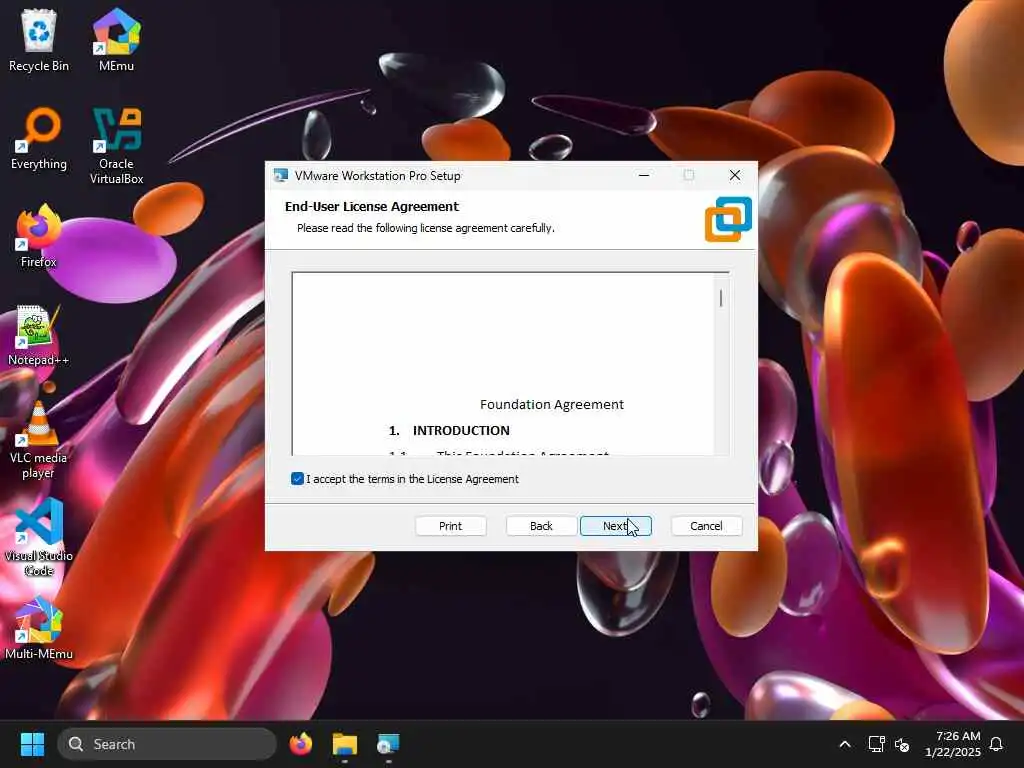The height and width of the screenshot is (768, 1024).
Task: Select the VMware installer taskbar icon
Action: click(388, 744)
